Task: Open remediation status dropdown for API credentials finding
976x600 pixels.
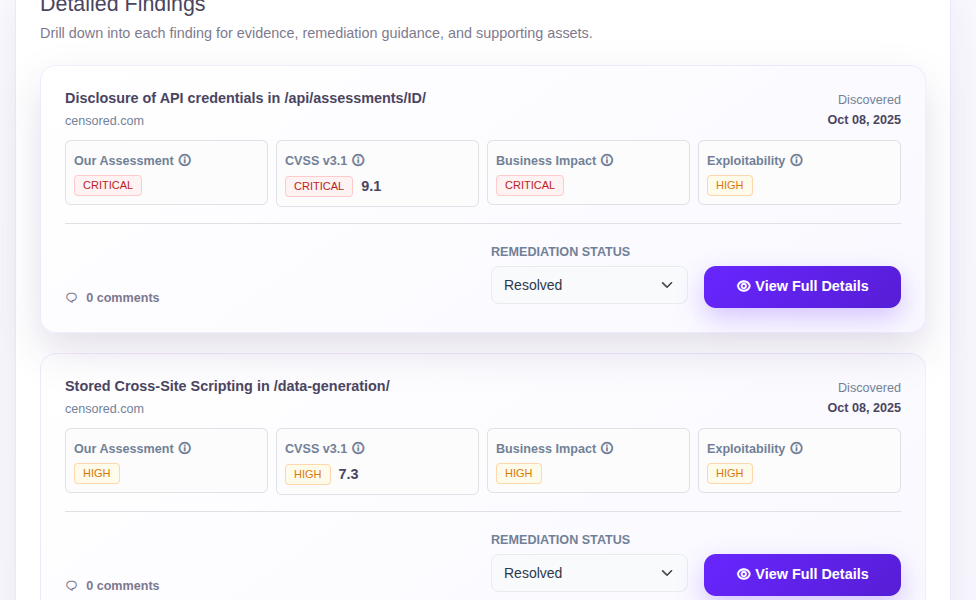Action: (x=589, y=285)
